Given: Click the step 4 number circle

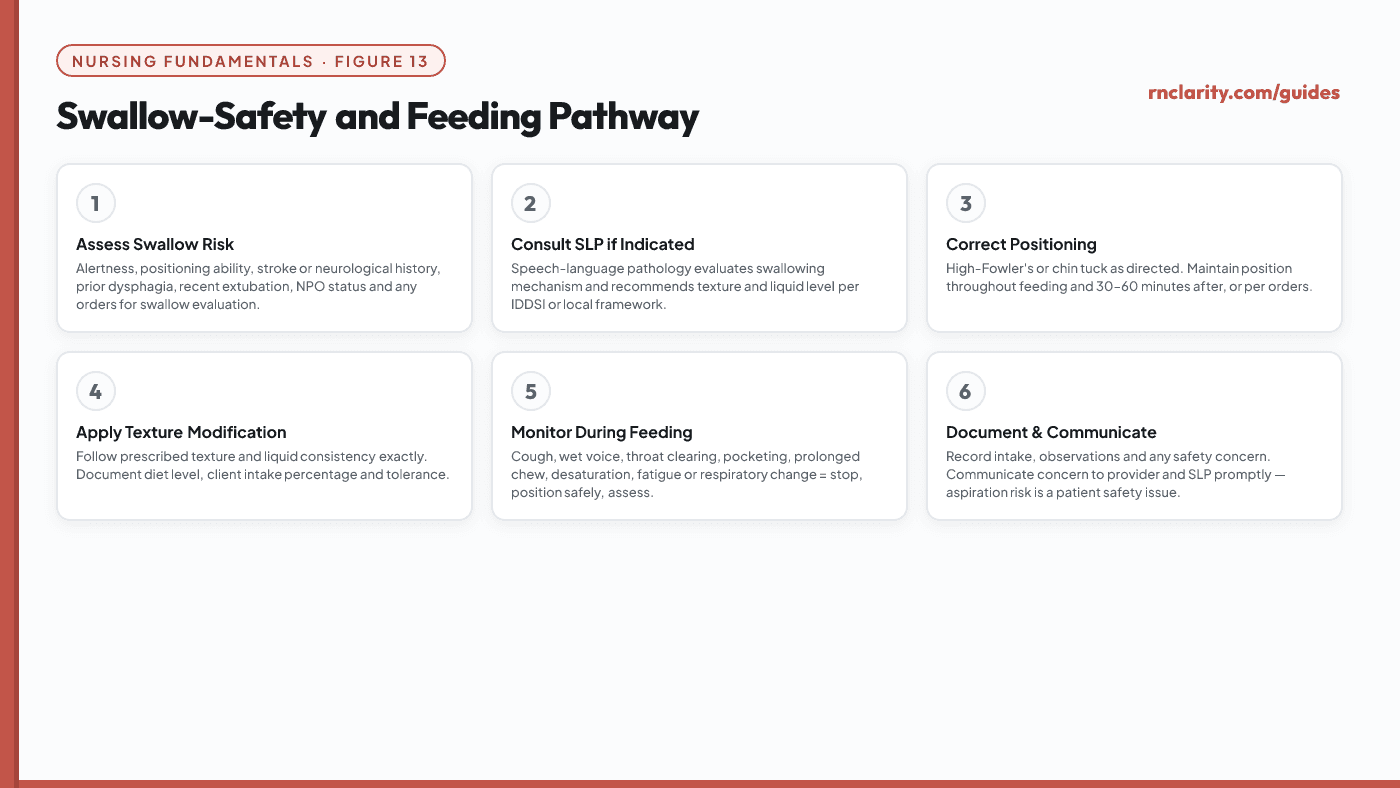Looking at the screenshot, I should click(96, 392).
